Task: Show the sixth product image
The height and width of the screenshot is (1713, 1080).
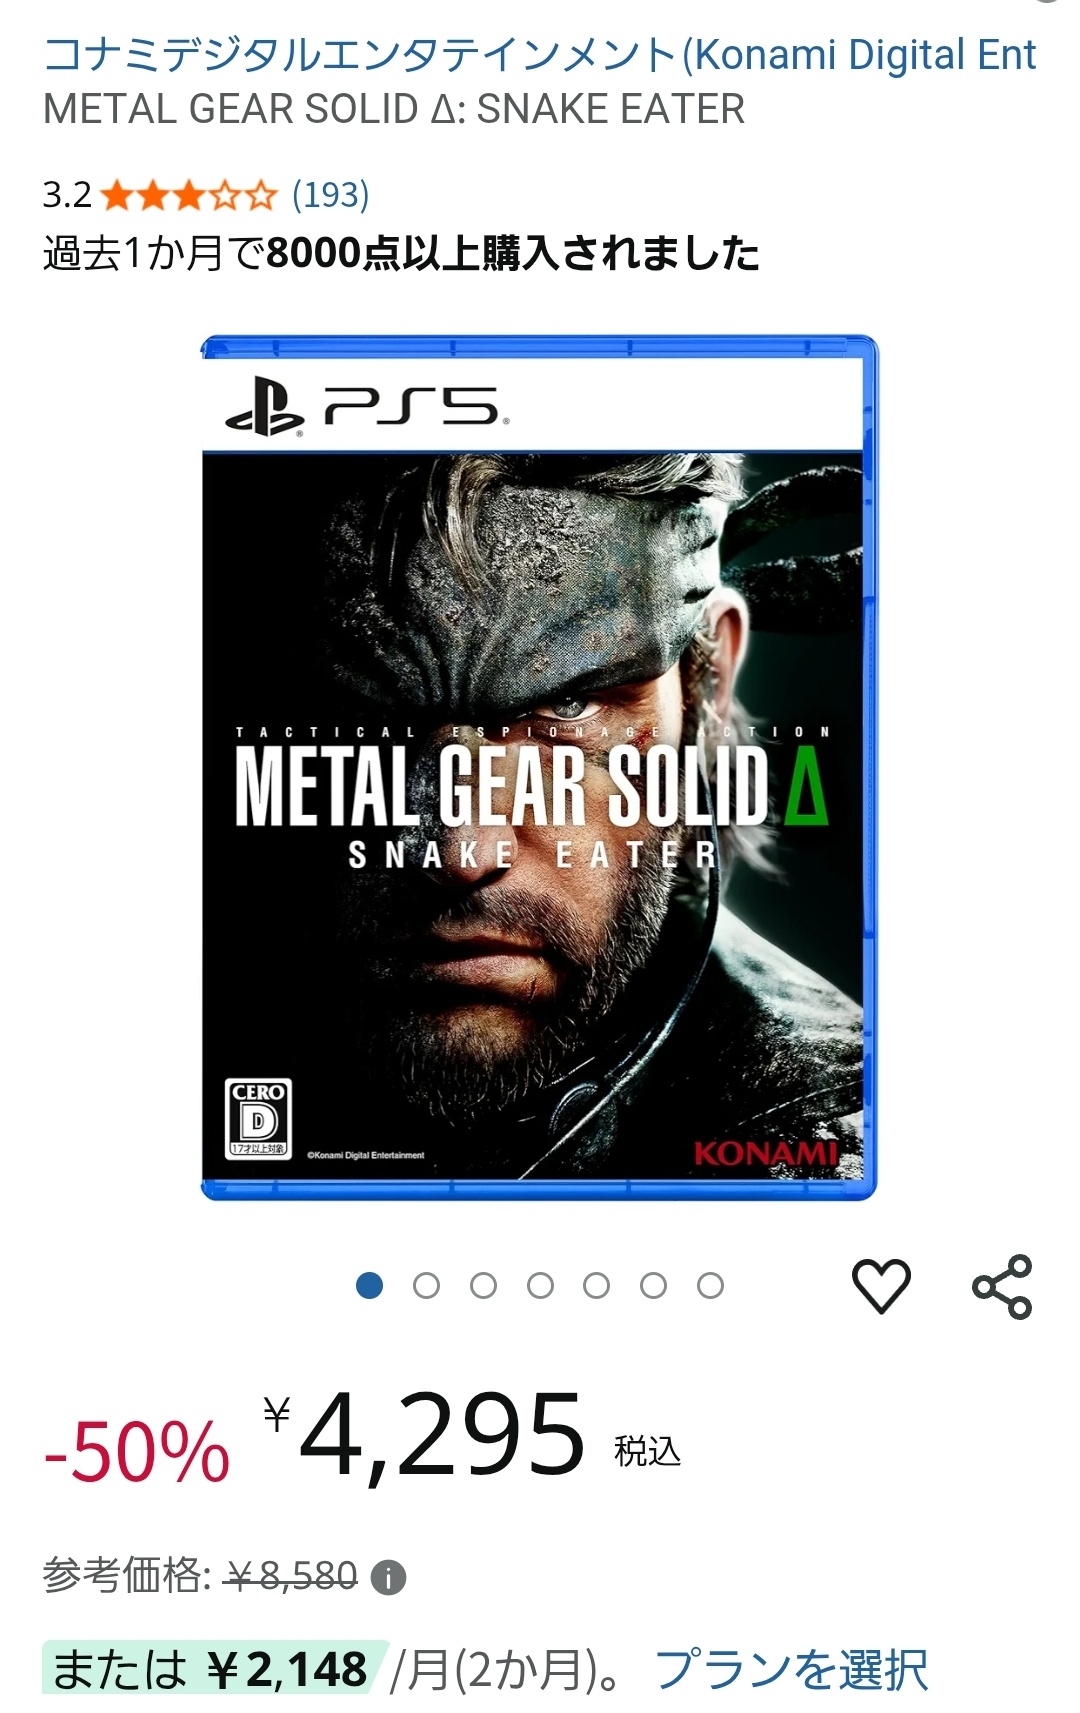Action: (654, 1286)
